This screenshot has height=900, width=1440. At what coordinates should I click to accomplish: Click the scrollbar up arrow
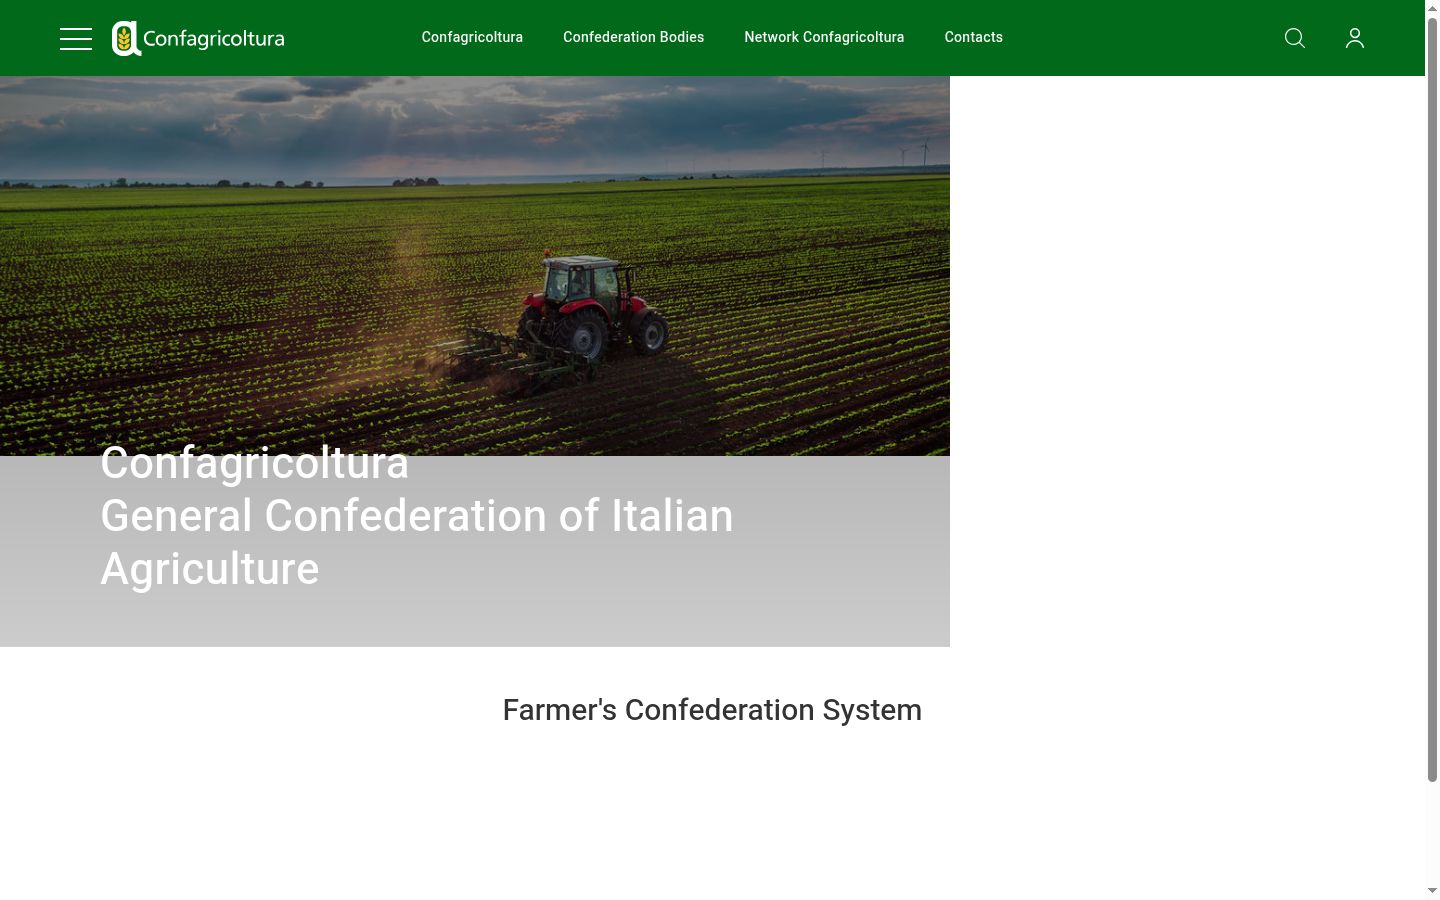click(1432, 8)
